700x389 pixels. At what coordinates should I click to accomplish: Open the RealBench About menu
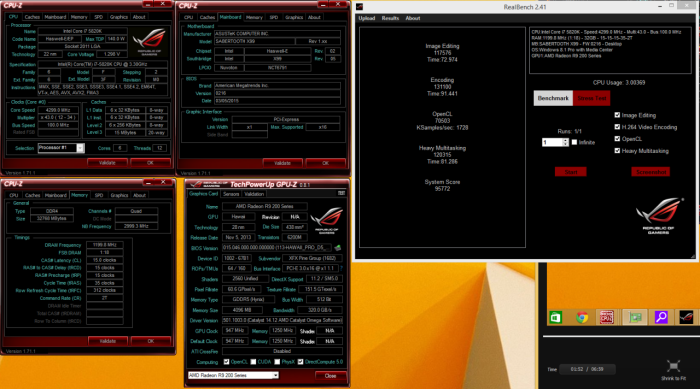[x=412, y=18]
